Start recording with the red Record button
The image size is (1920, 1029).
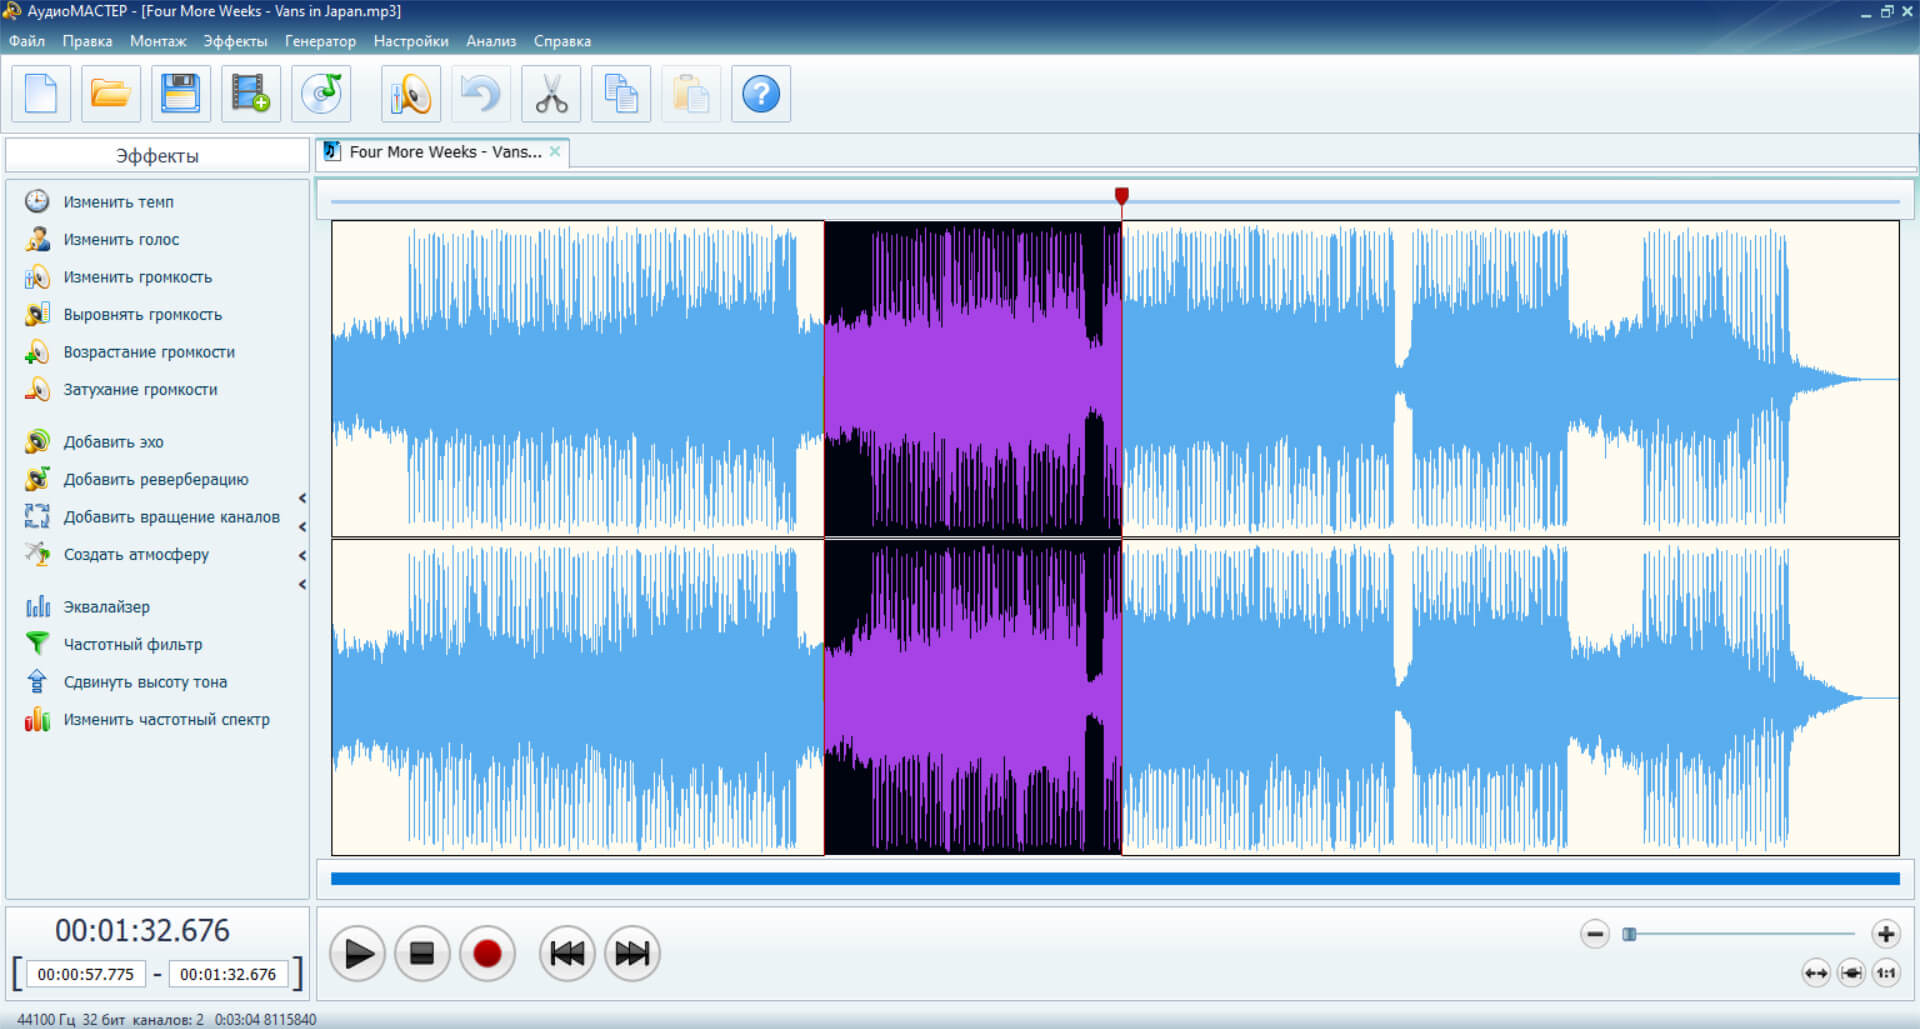click(x=487, y=954)
